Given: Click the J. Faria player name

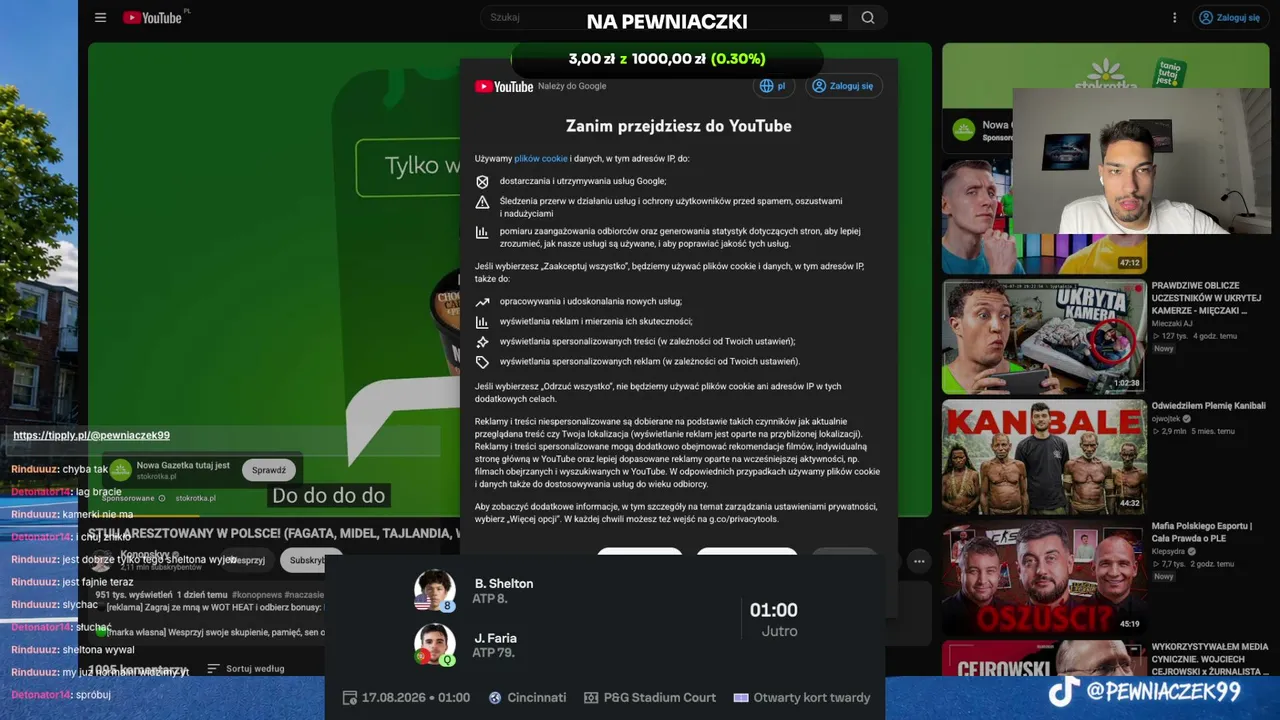Looking at the screenshot, I should (x=496, y=638).
